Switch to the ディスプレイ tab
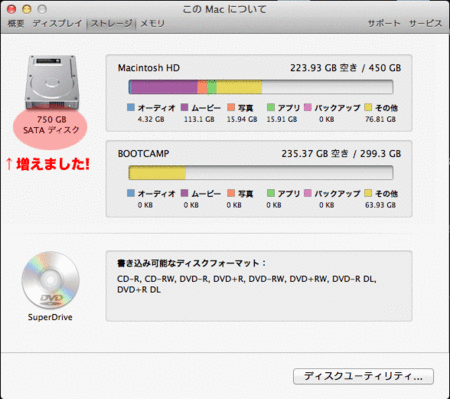 (57, 23)
